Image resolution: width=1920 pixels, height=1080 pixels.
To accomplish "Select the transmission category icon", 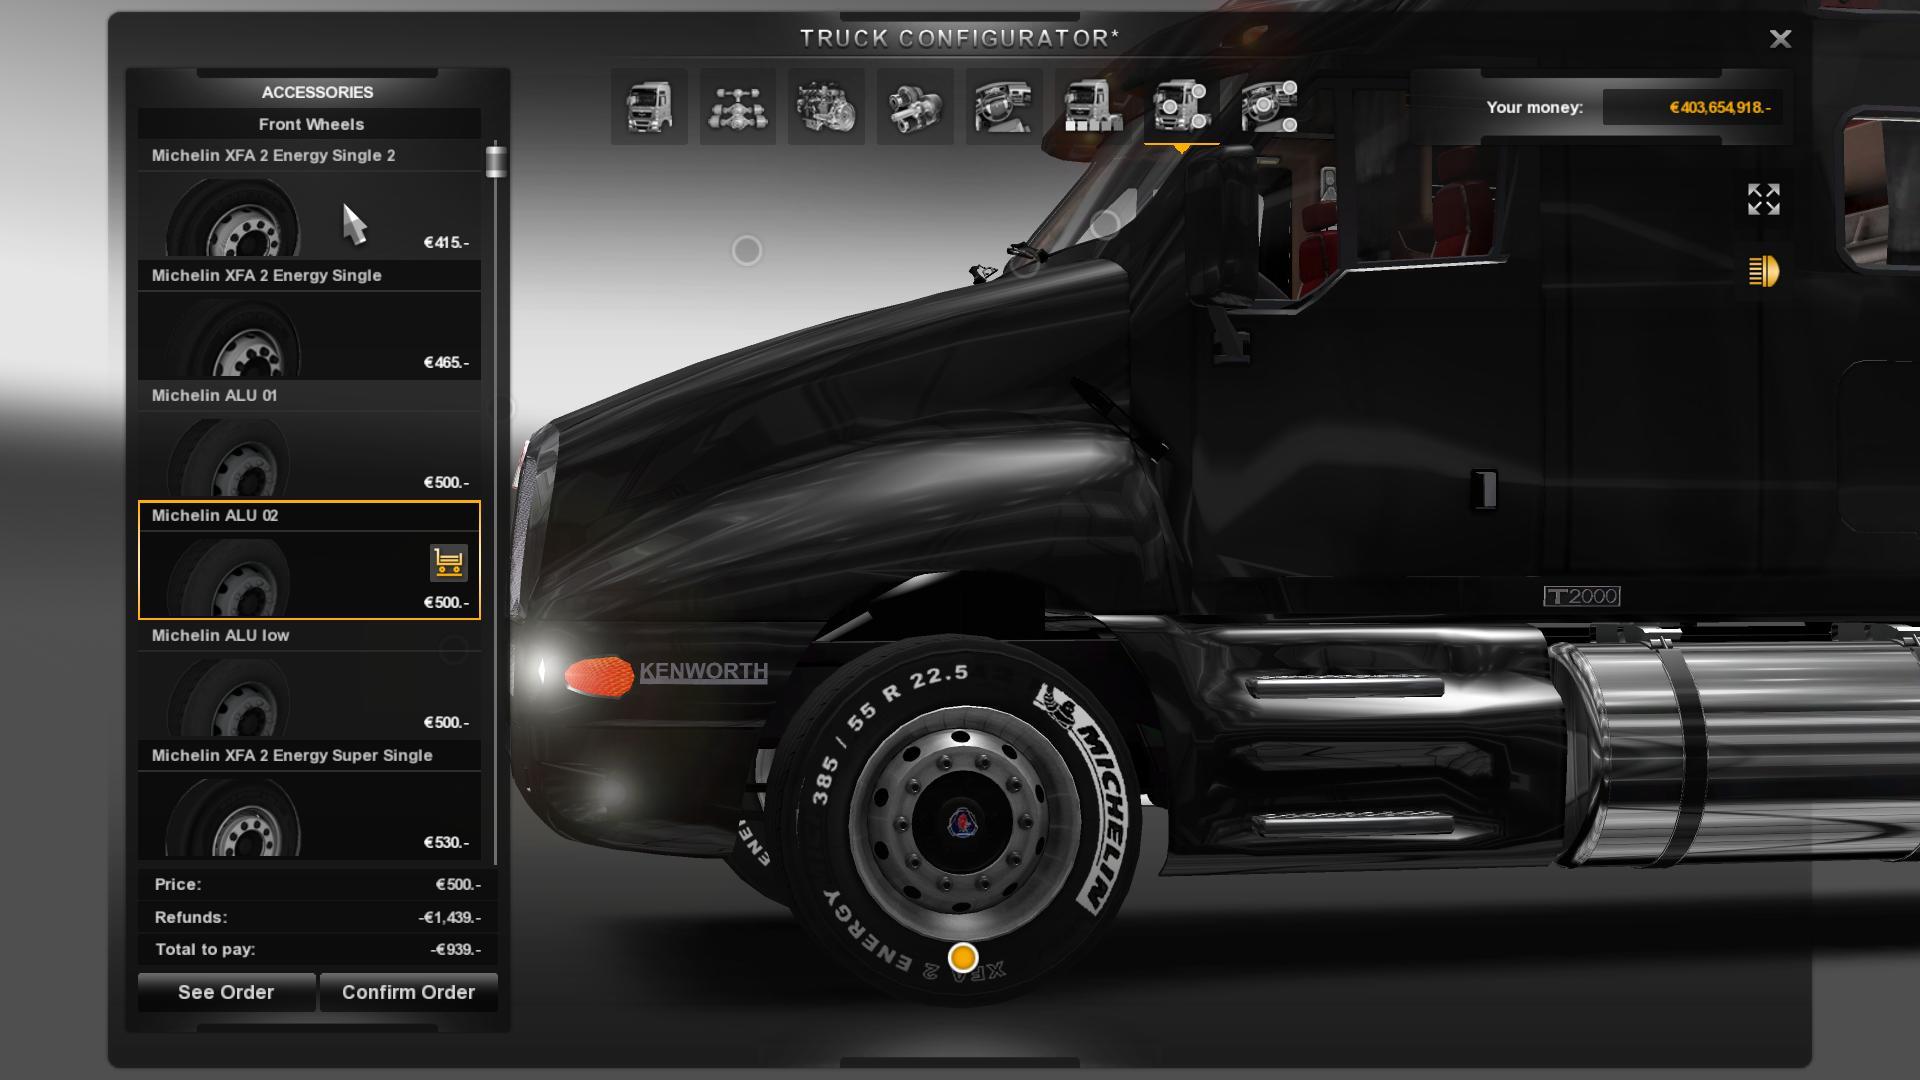I will point(914,107).
